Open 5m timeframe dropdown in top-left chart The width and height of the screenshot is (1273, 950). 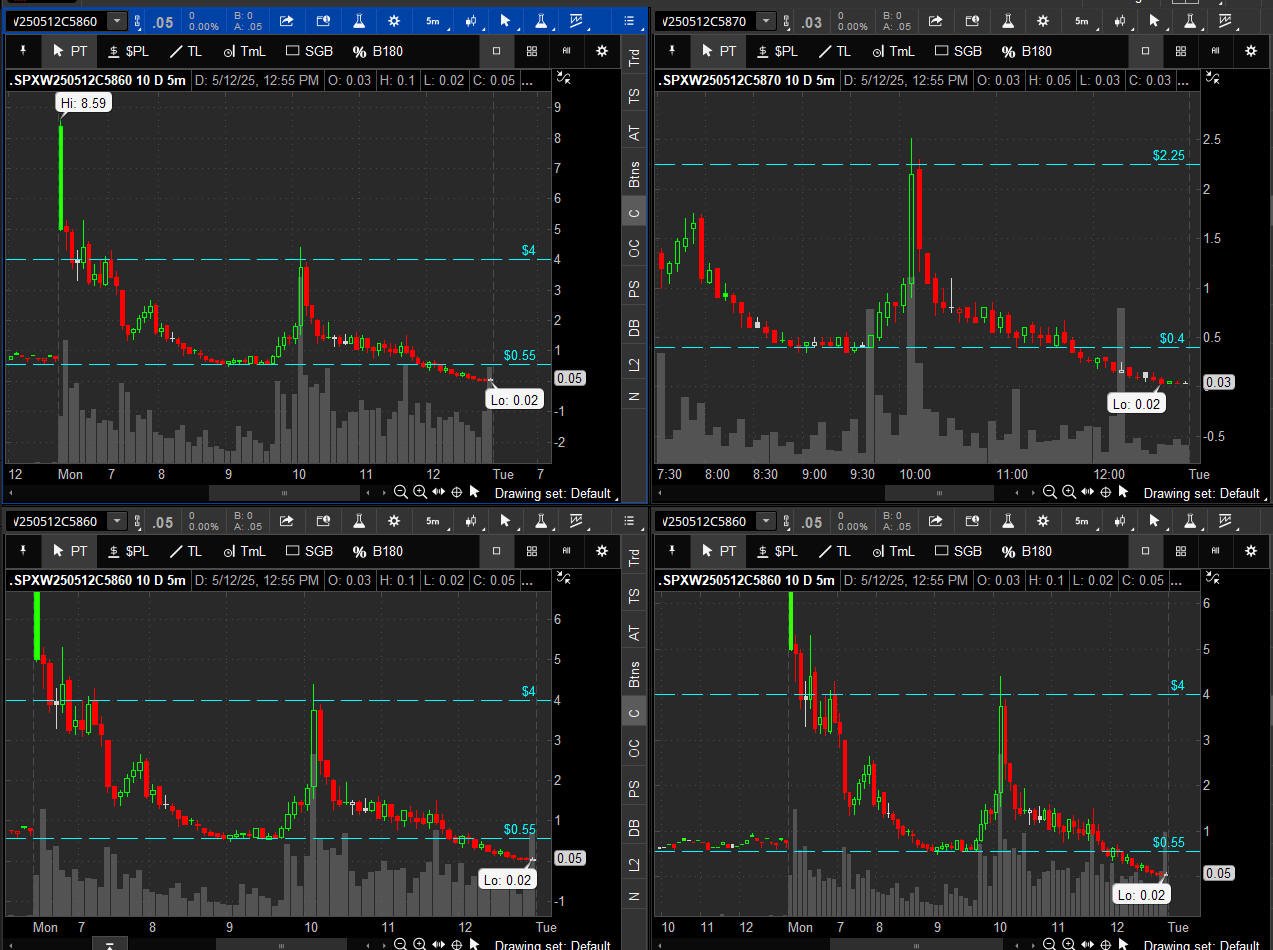[432, 20]
